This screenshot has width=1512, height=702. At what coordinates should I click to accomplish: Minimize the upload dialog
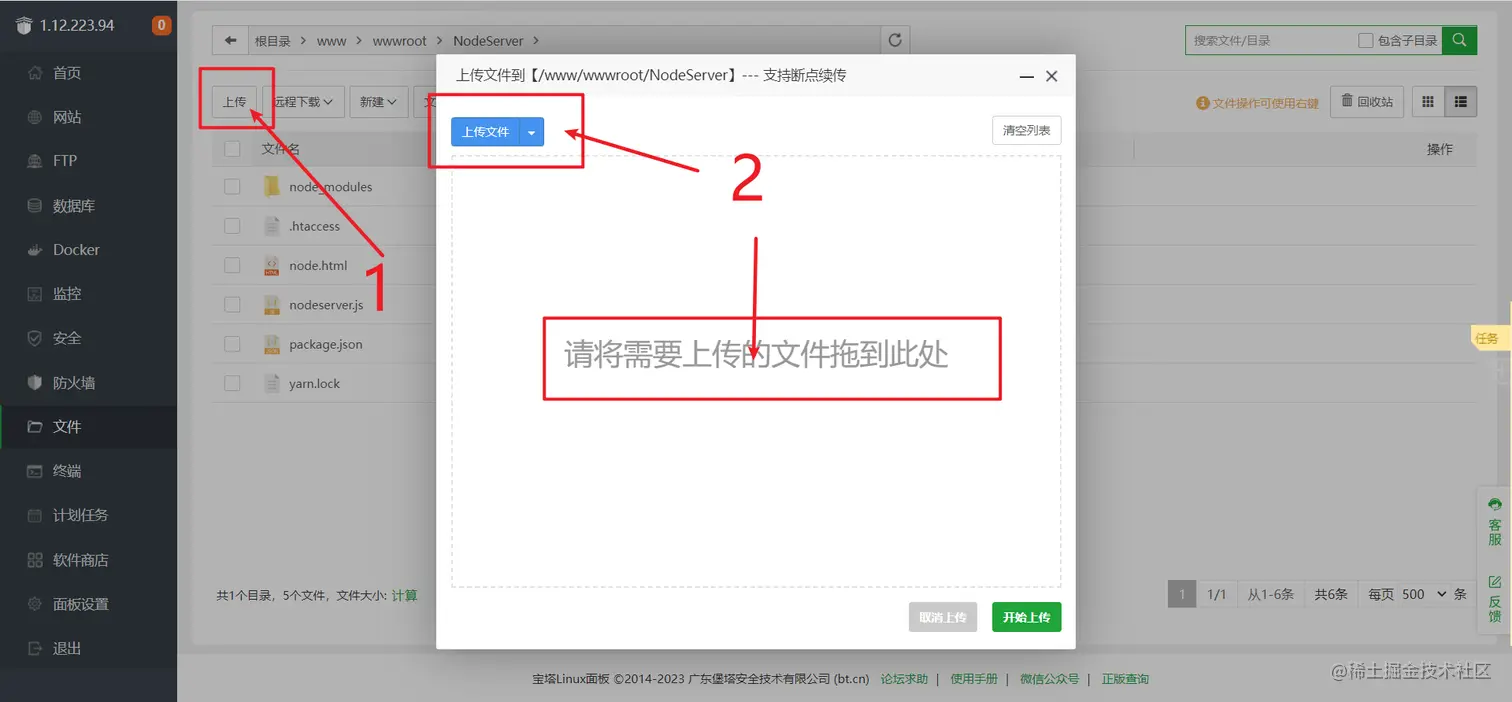(x=1026, y=77)
